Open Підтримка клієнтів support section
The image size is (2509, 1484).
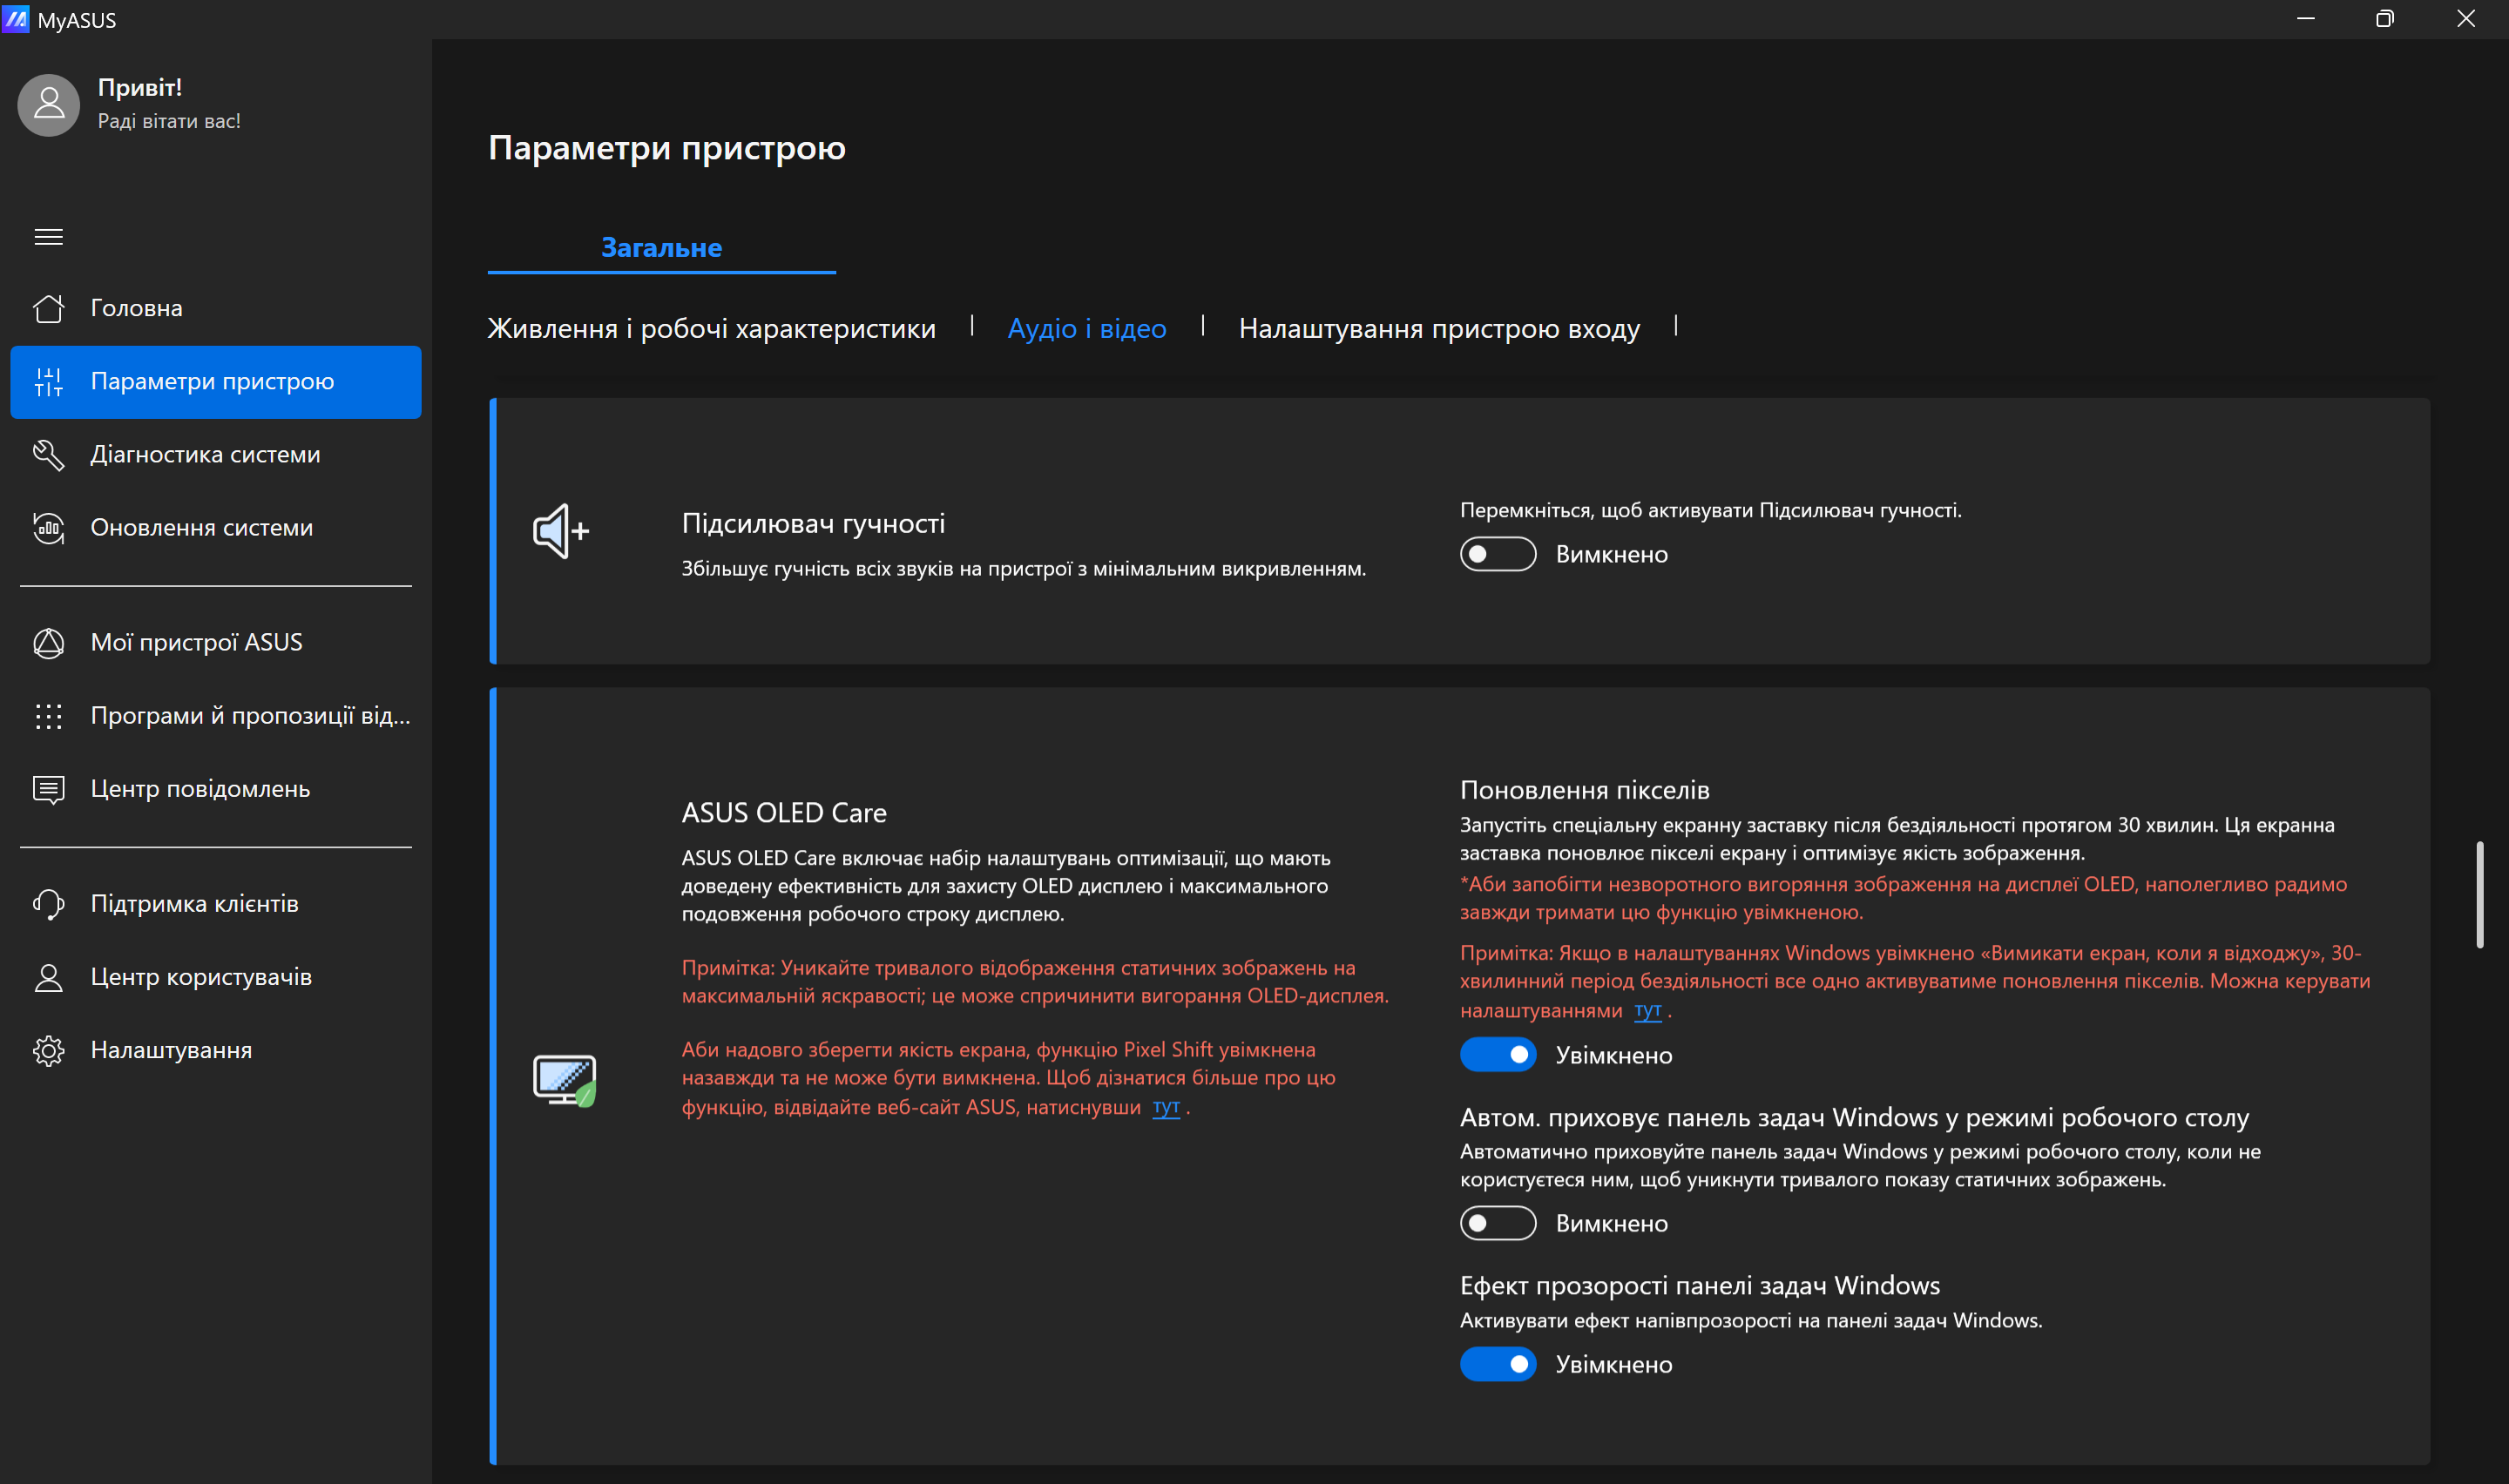pyautogui.click(x=194, y=903)
